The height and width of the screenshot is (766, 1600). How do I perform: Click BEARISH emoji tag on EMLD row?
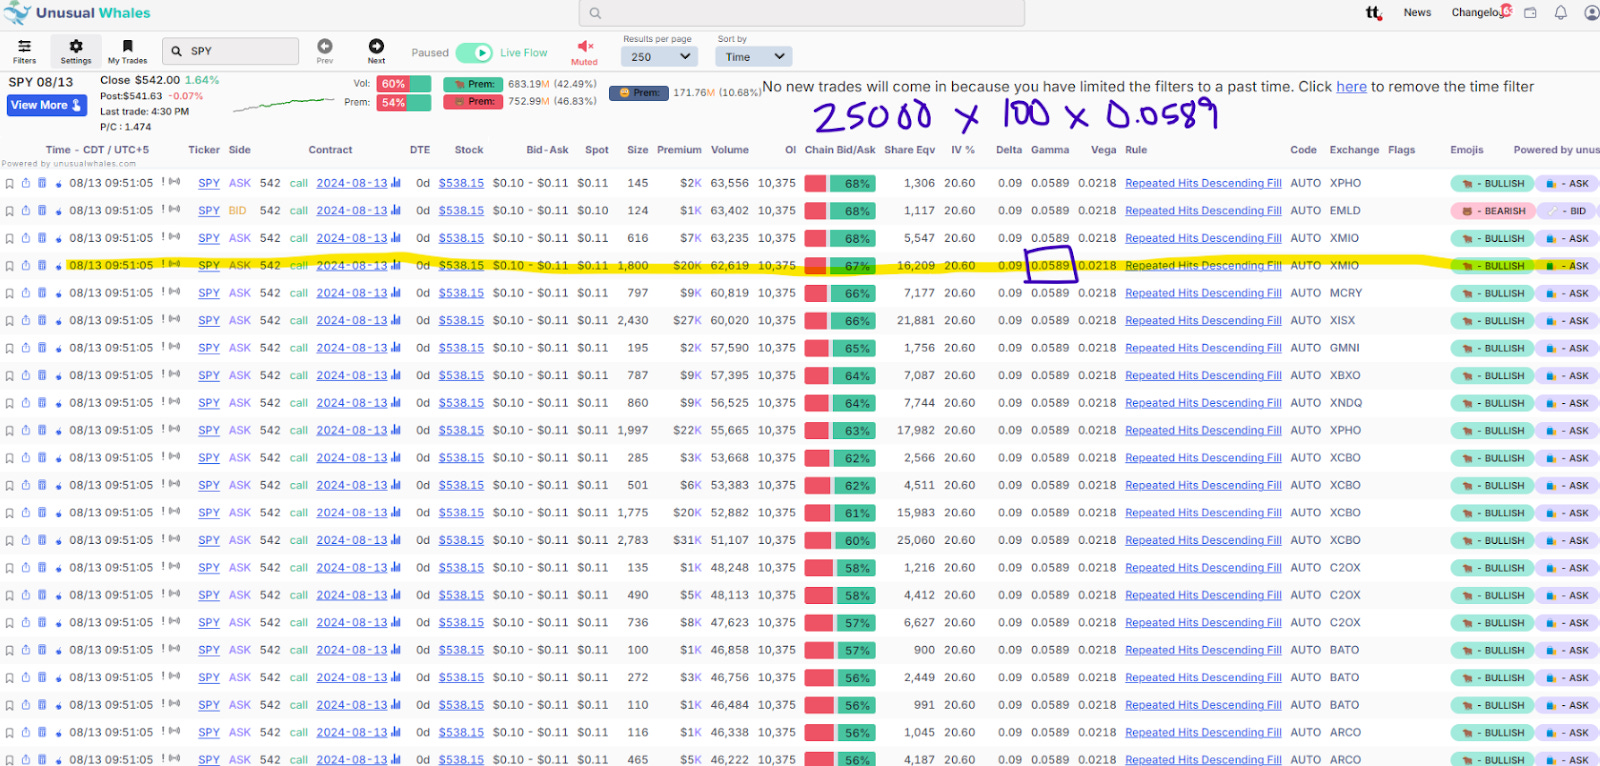1493,211
